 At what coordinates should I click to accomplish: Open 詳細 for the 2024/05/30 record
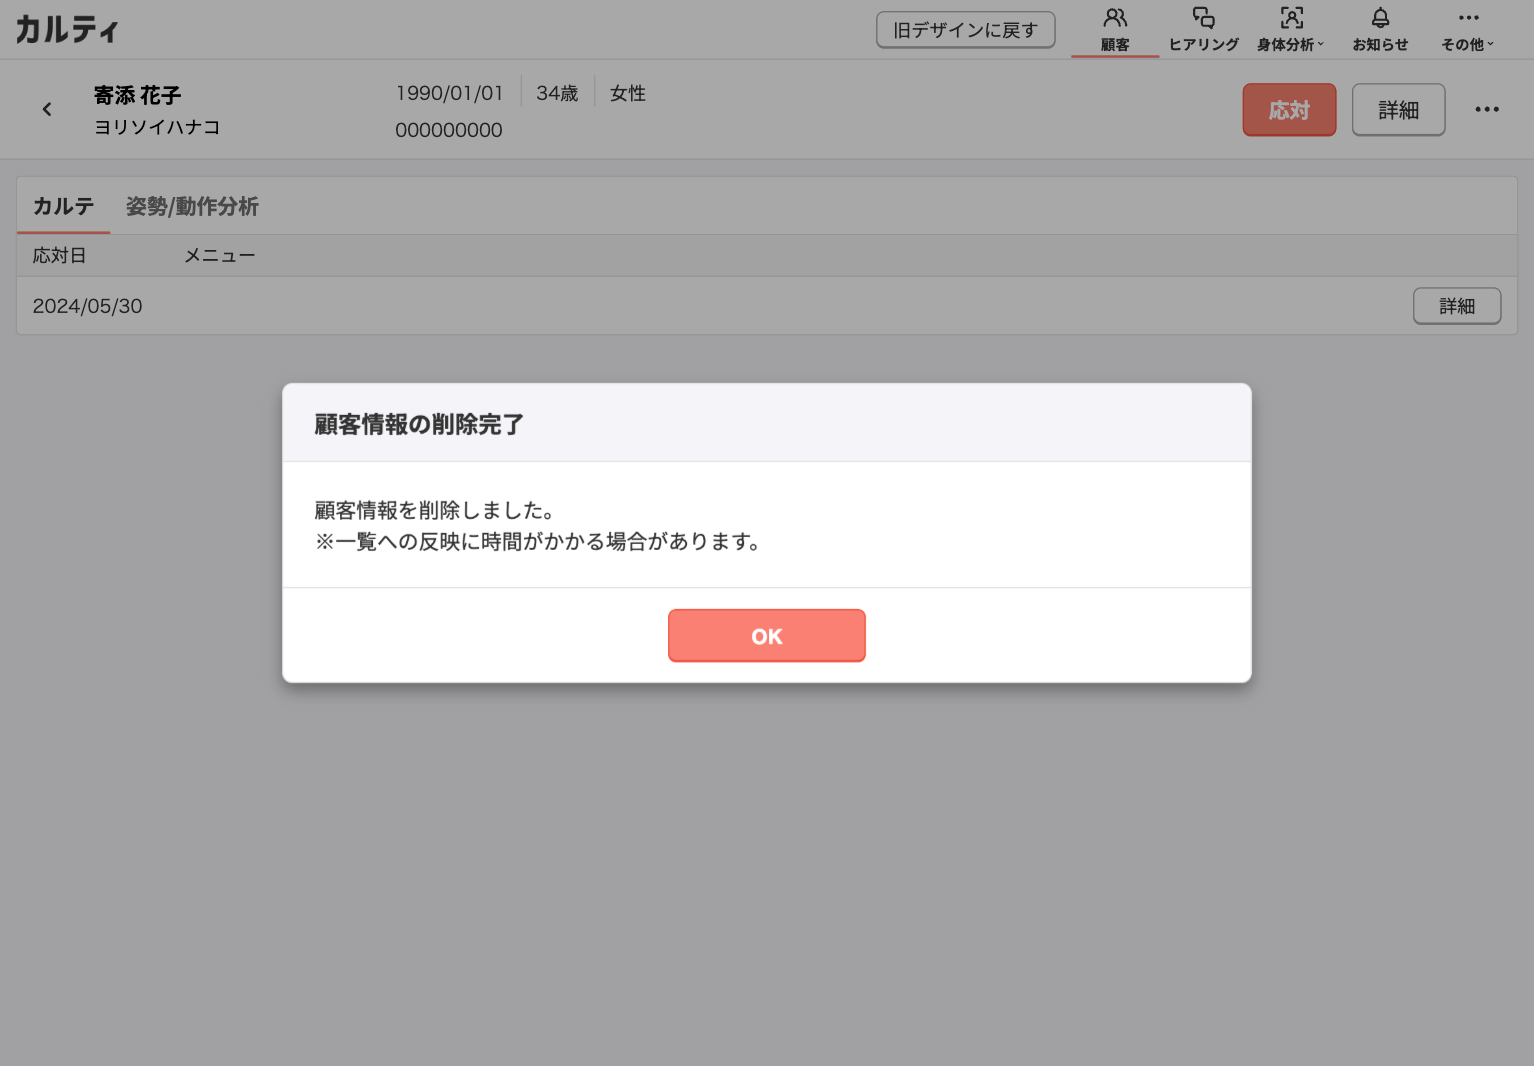click(x=1457, y=306)
